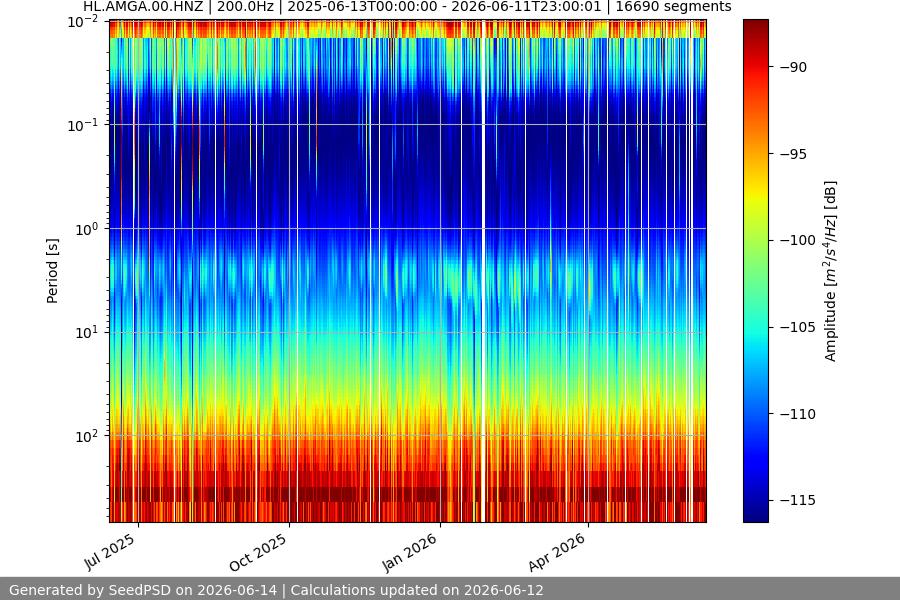Click the 10^-1 period tick label
Viewport: 900px width, 600px height.
(x=83, y=125)
